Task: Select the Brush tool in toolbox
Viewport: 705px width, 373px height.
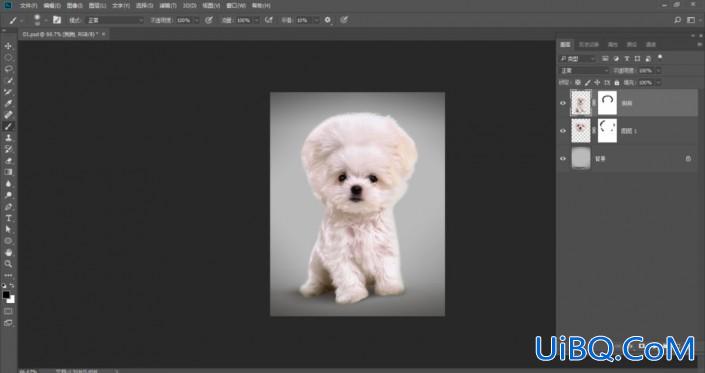Action: click(8, 126)
